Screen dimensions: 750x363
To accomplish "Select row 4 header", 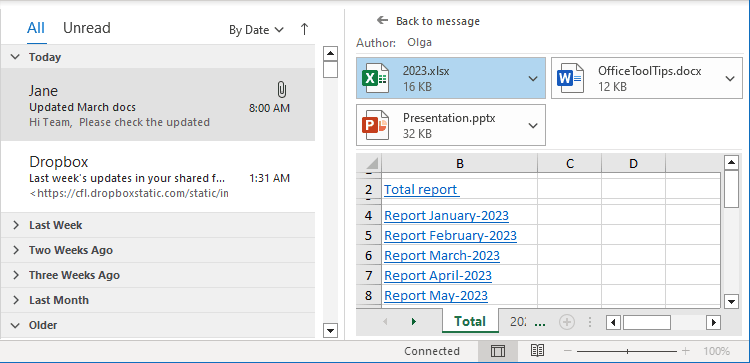I will (x=369, y=216).
